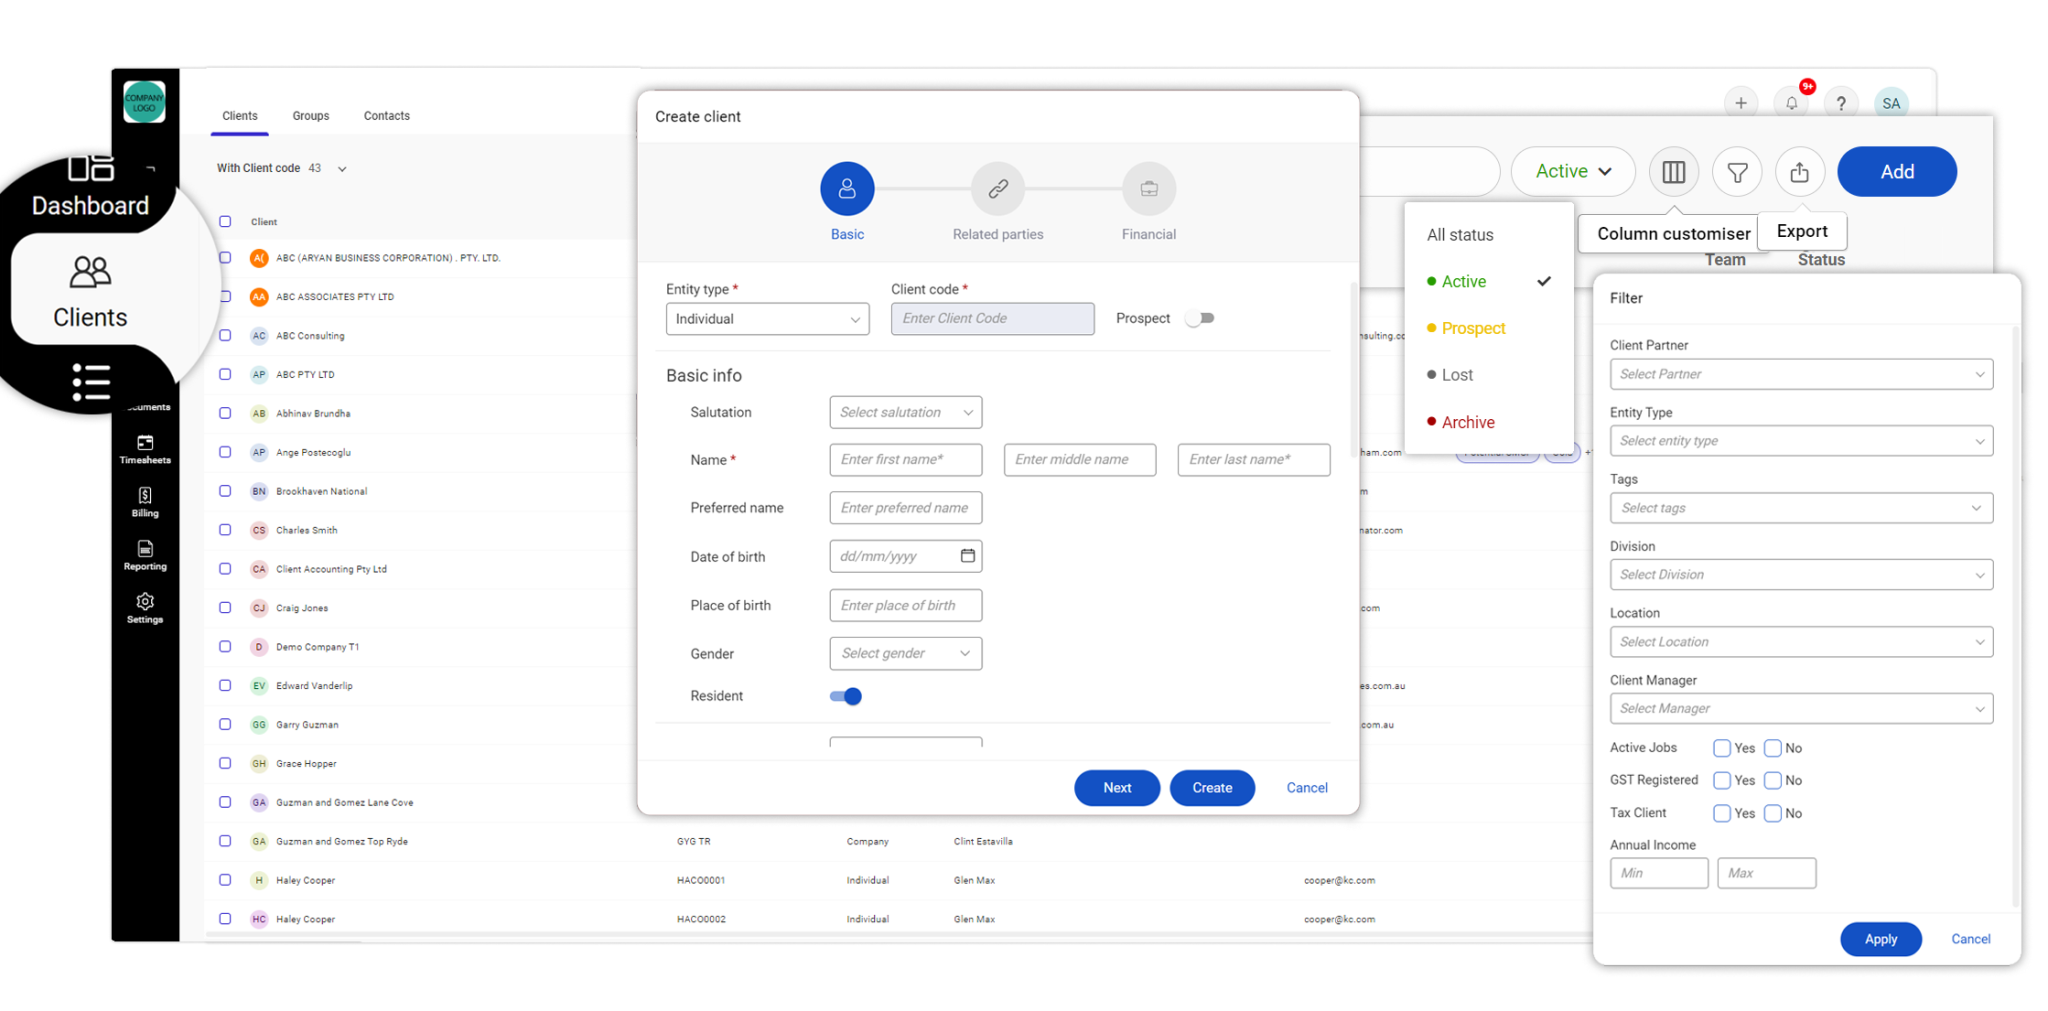Open the Date of birth calendar picker
The width and height of the screenshot is (2048, 1011).
[966, 556]
